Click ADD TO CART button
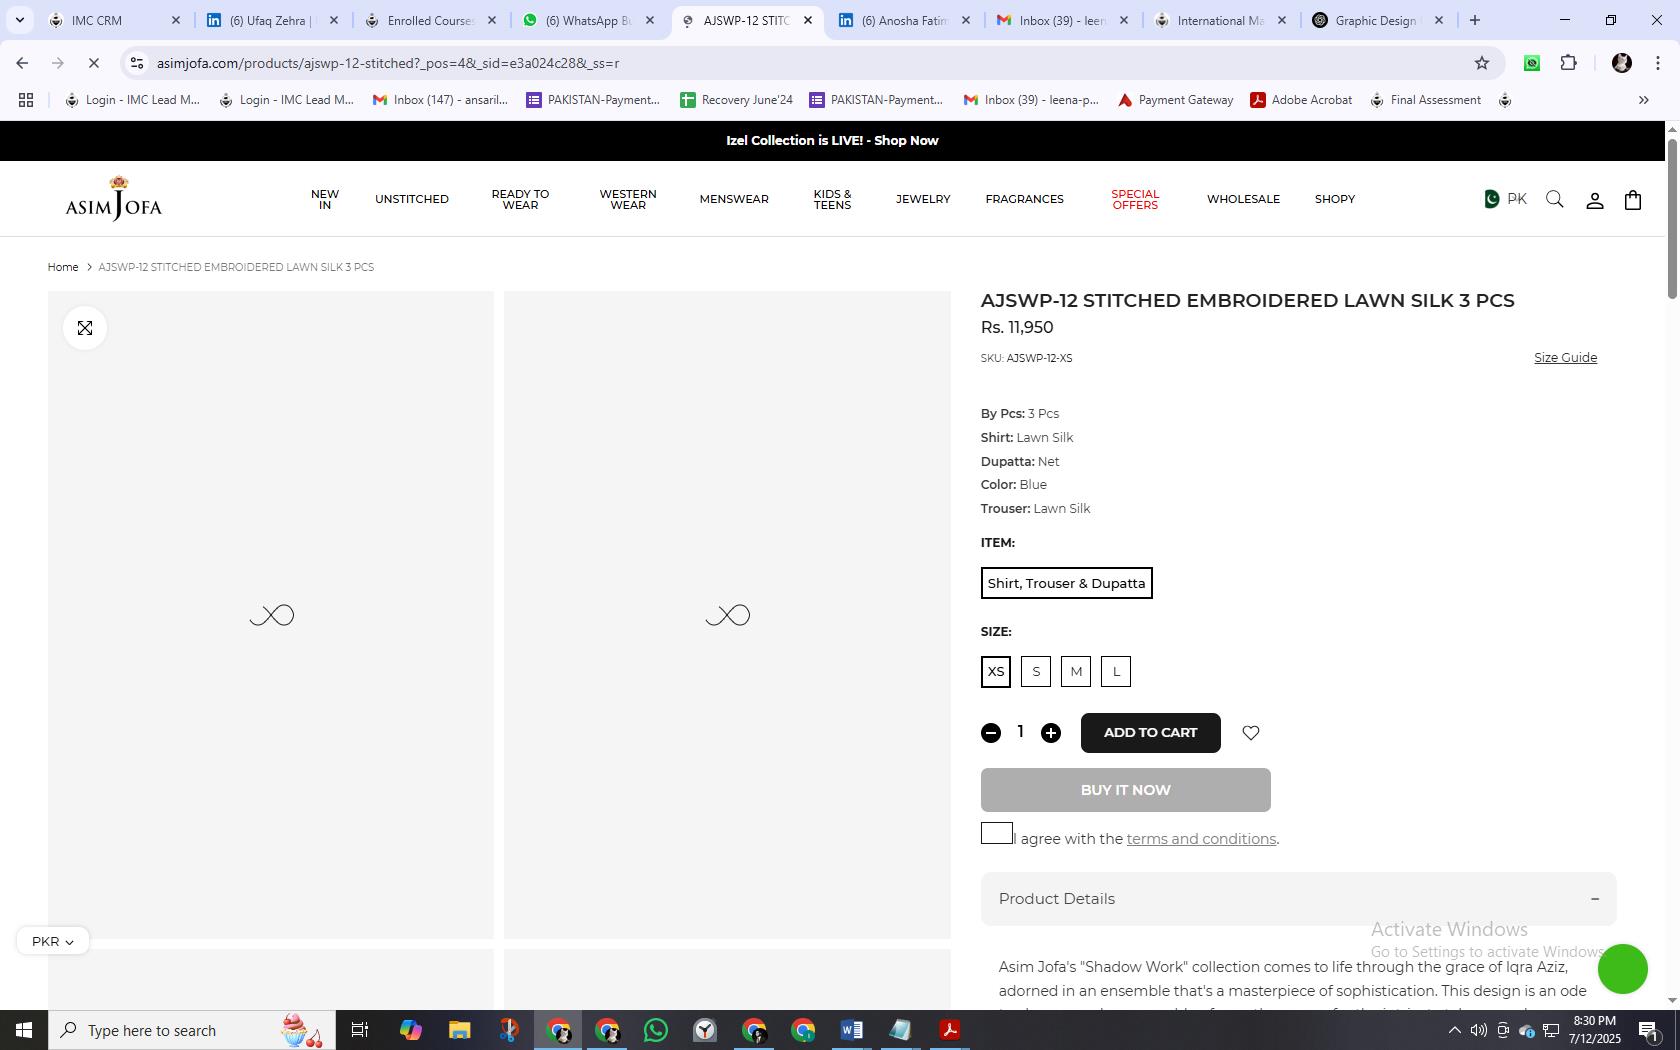 click(x=1151, y=733)
